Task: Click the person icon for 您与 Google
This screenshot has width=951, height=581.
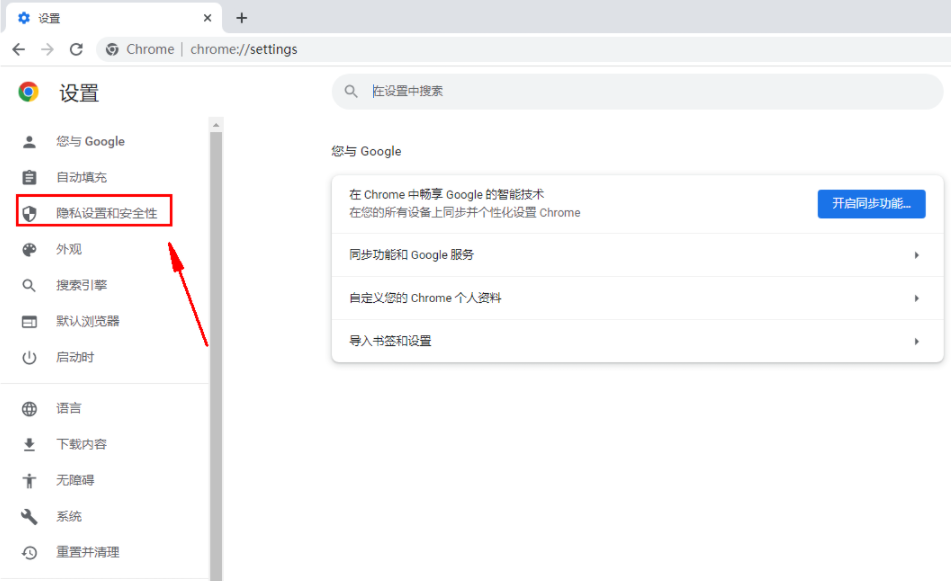Action: click(x=29, y=142)
